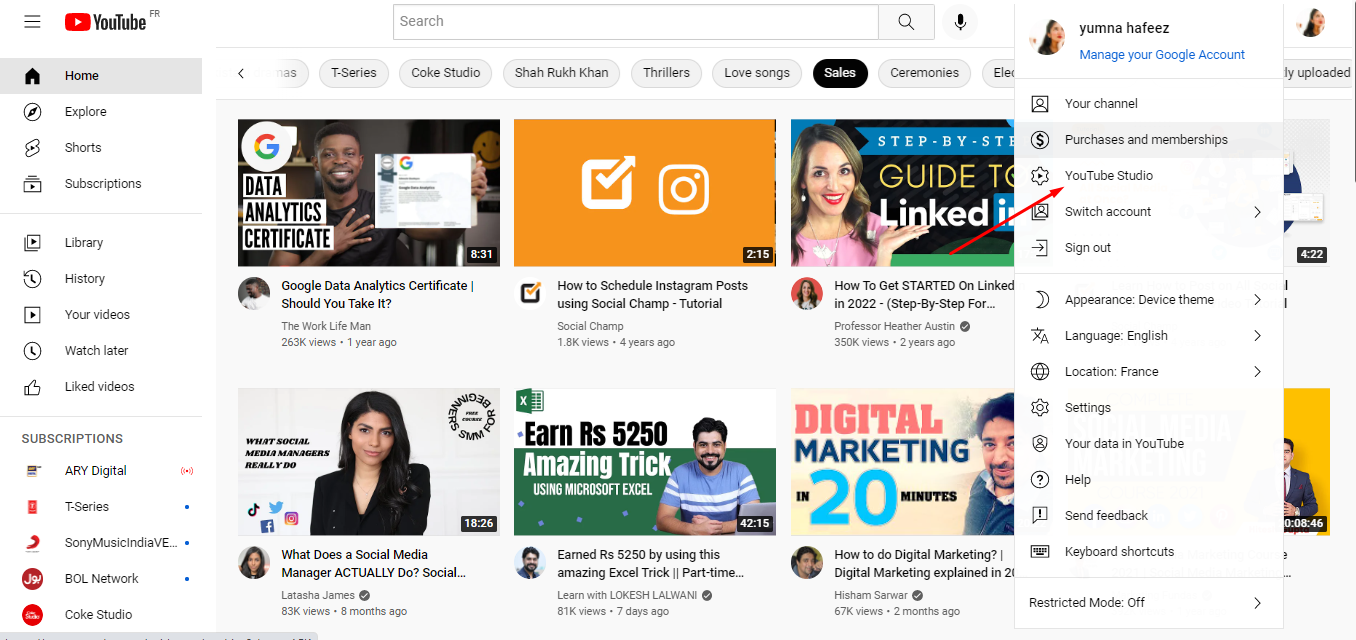Viewport: 1356px width, 640px height.
Task: Open the hamburger guide menu
Action: point(32,21)
